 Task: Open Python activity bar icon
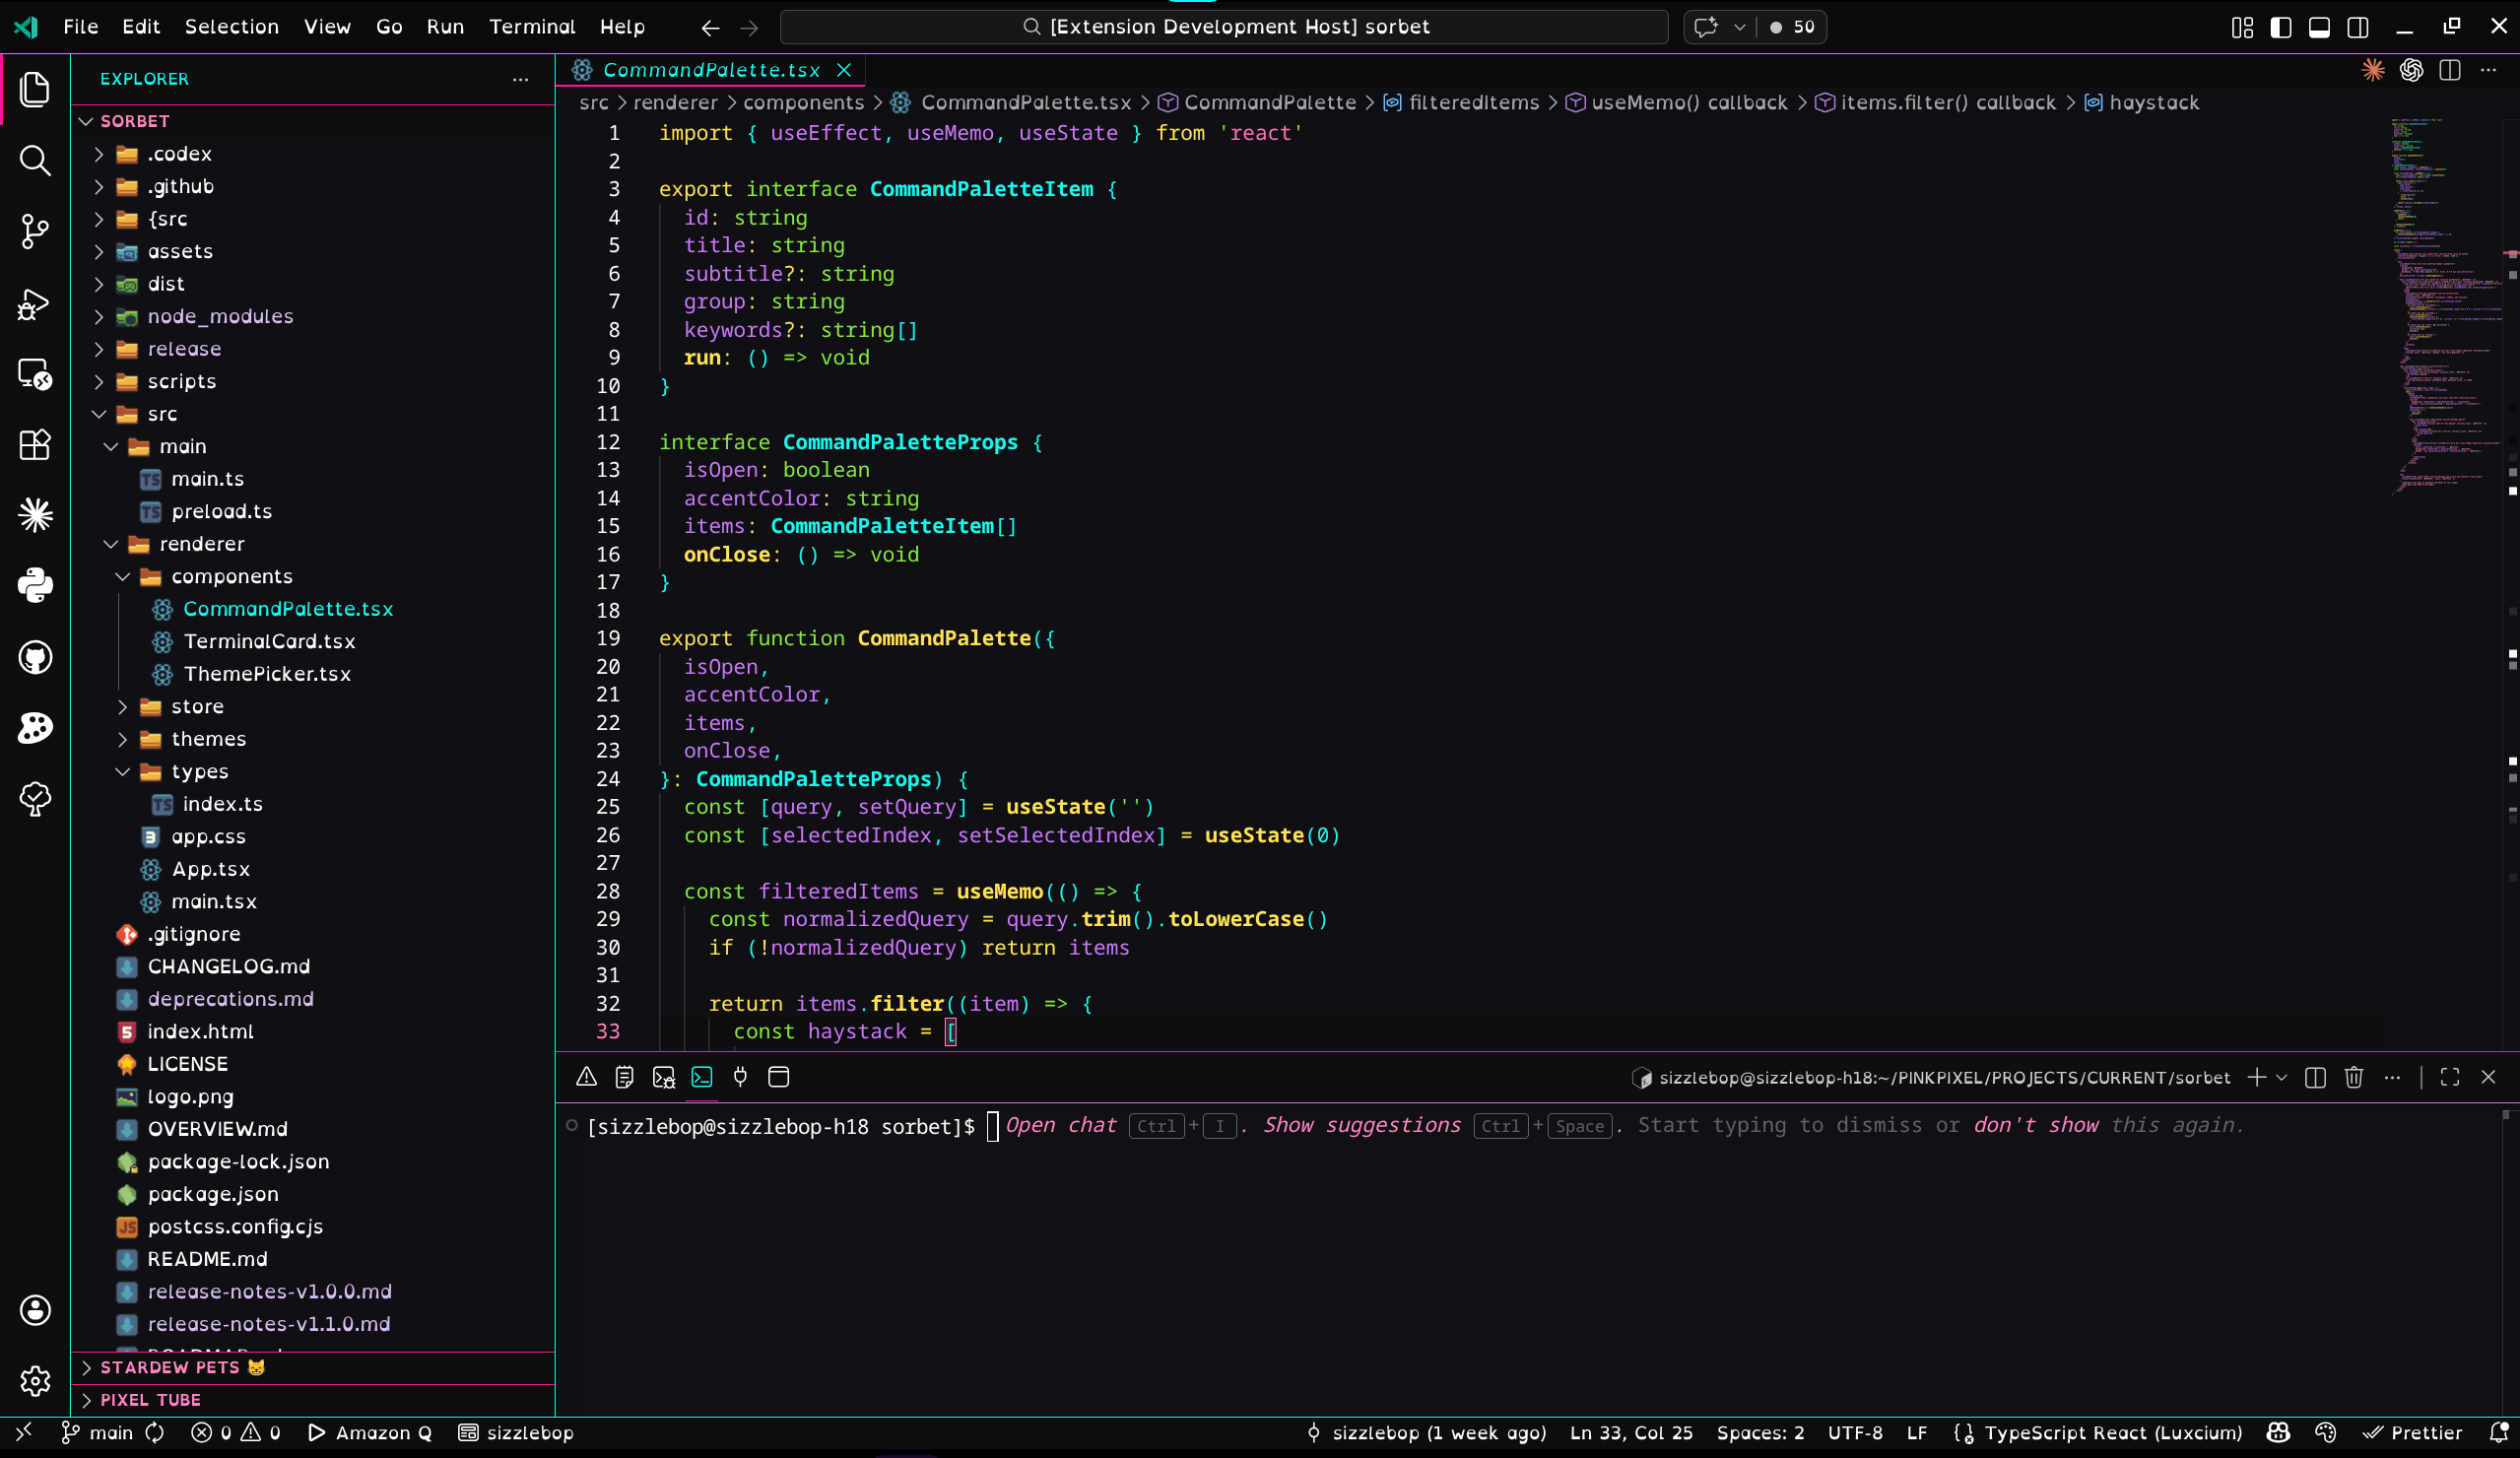(35, 586)
